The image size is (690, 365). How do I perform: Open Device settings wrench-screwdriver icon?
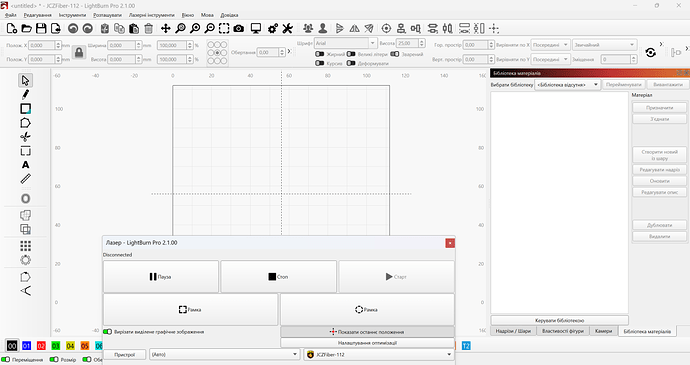(287, 29)
